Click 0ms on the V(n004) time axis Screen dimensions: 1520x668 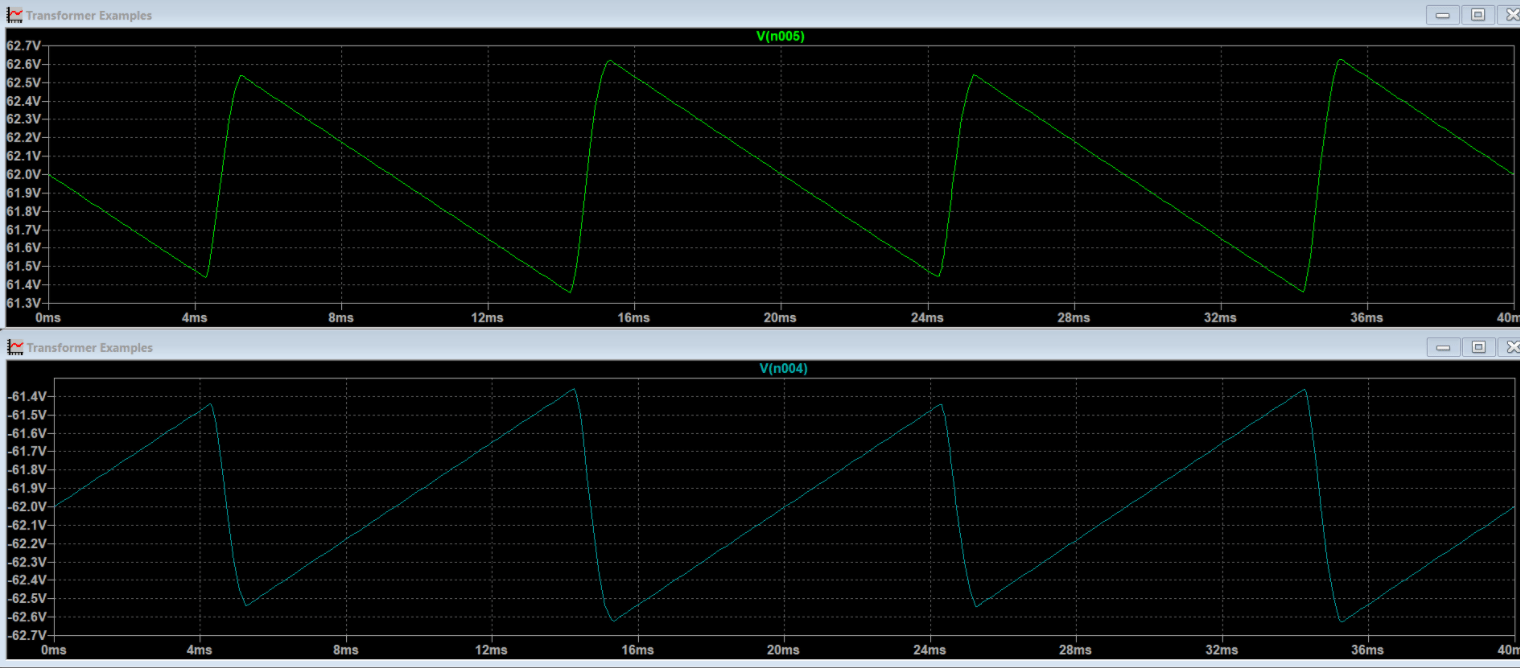click(54, 650)
